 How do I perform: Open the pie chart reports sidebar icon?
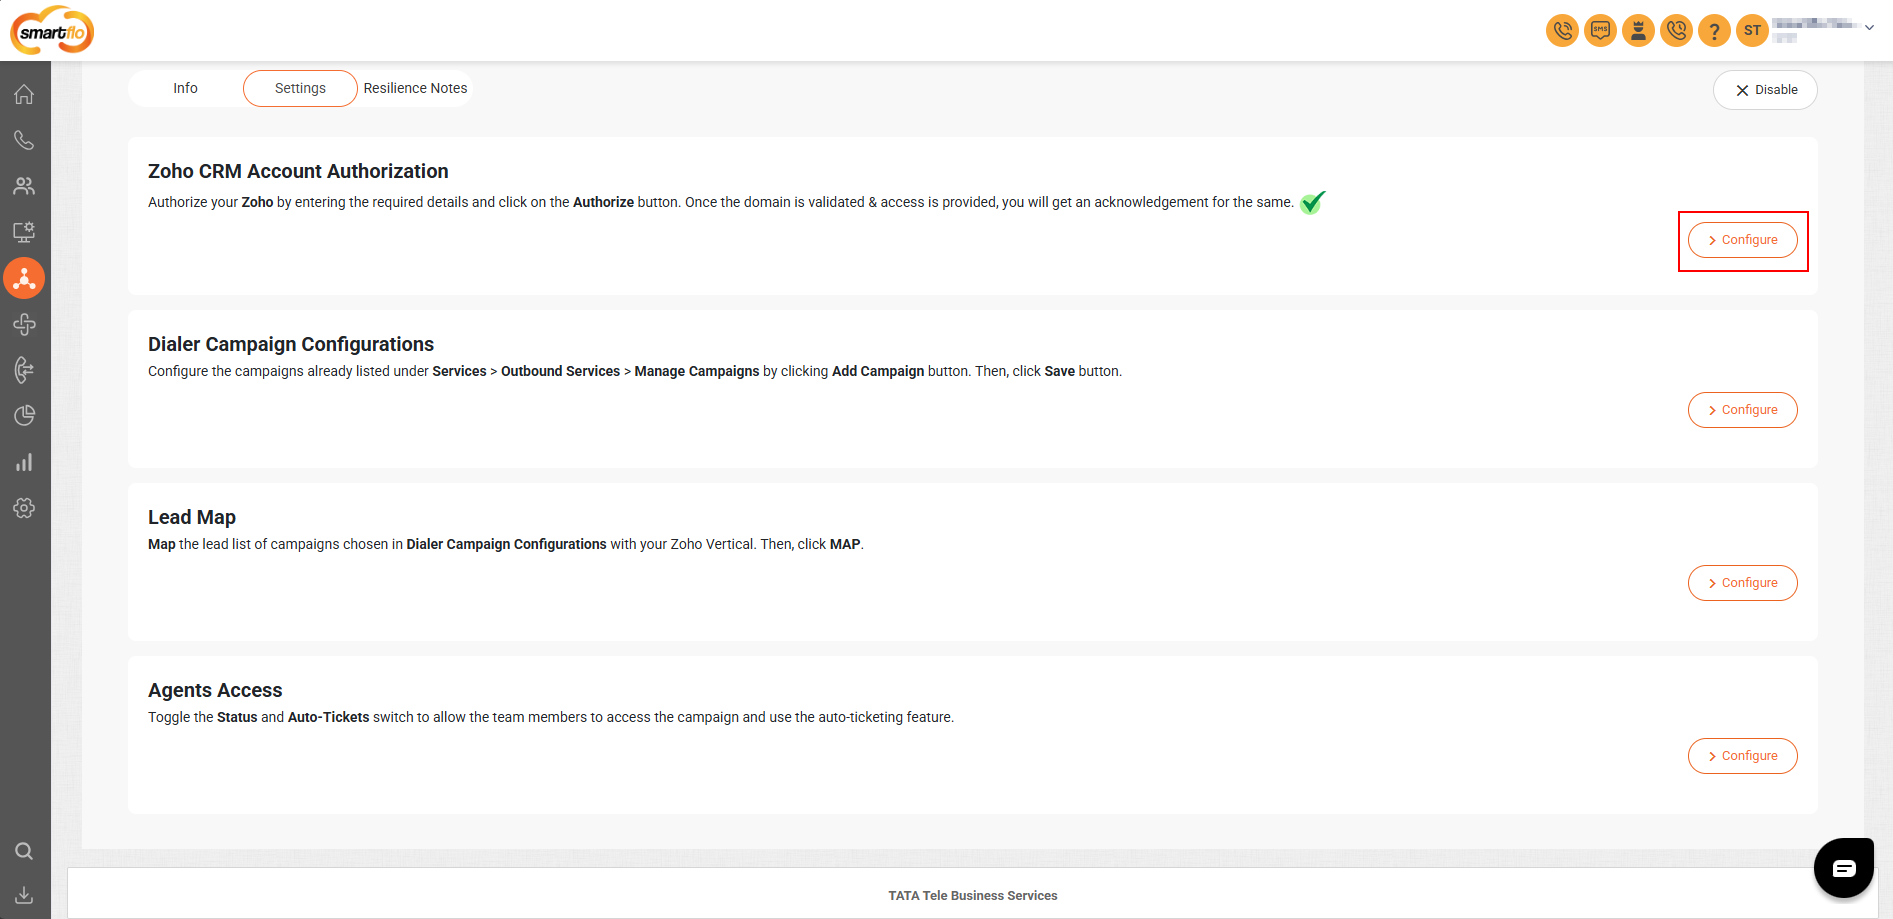tap(24, 415)
